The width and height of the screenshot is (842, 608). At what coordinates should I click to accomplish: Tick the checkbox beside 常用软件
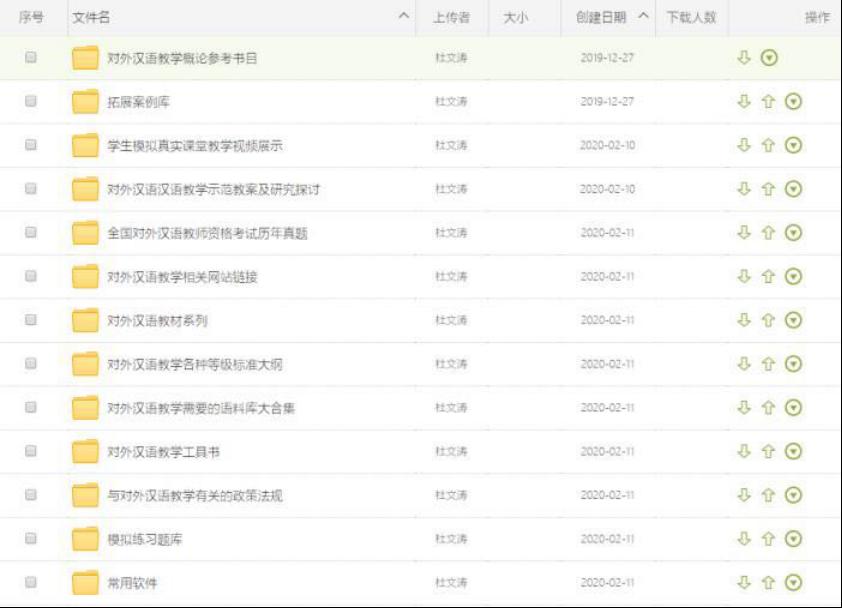(31, 583)
